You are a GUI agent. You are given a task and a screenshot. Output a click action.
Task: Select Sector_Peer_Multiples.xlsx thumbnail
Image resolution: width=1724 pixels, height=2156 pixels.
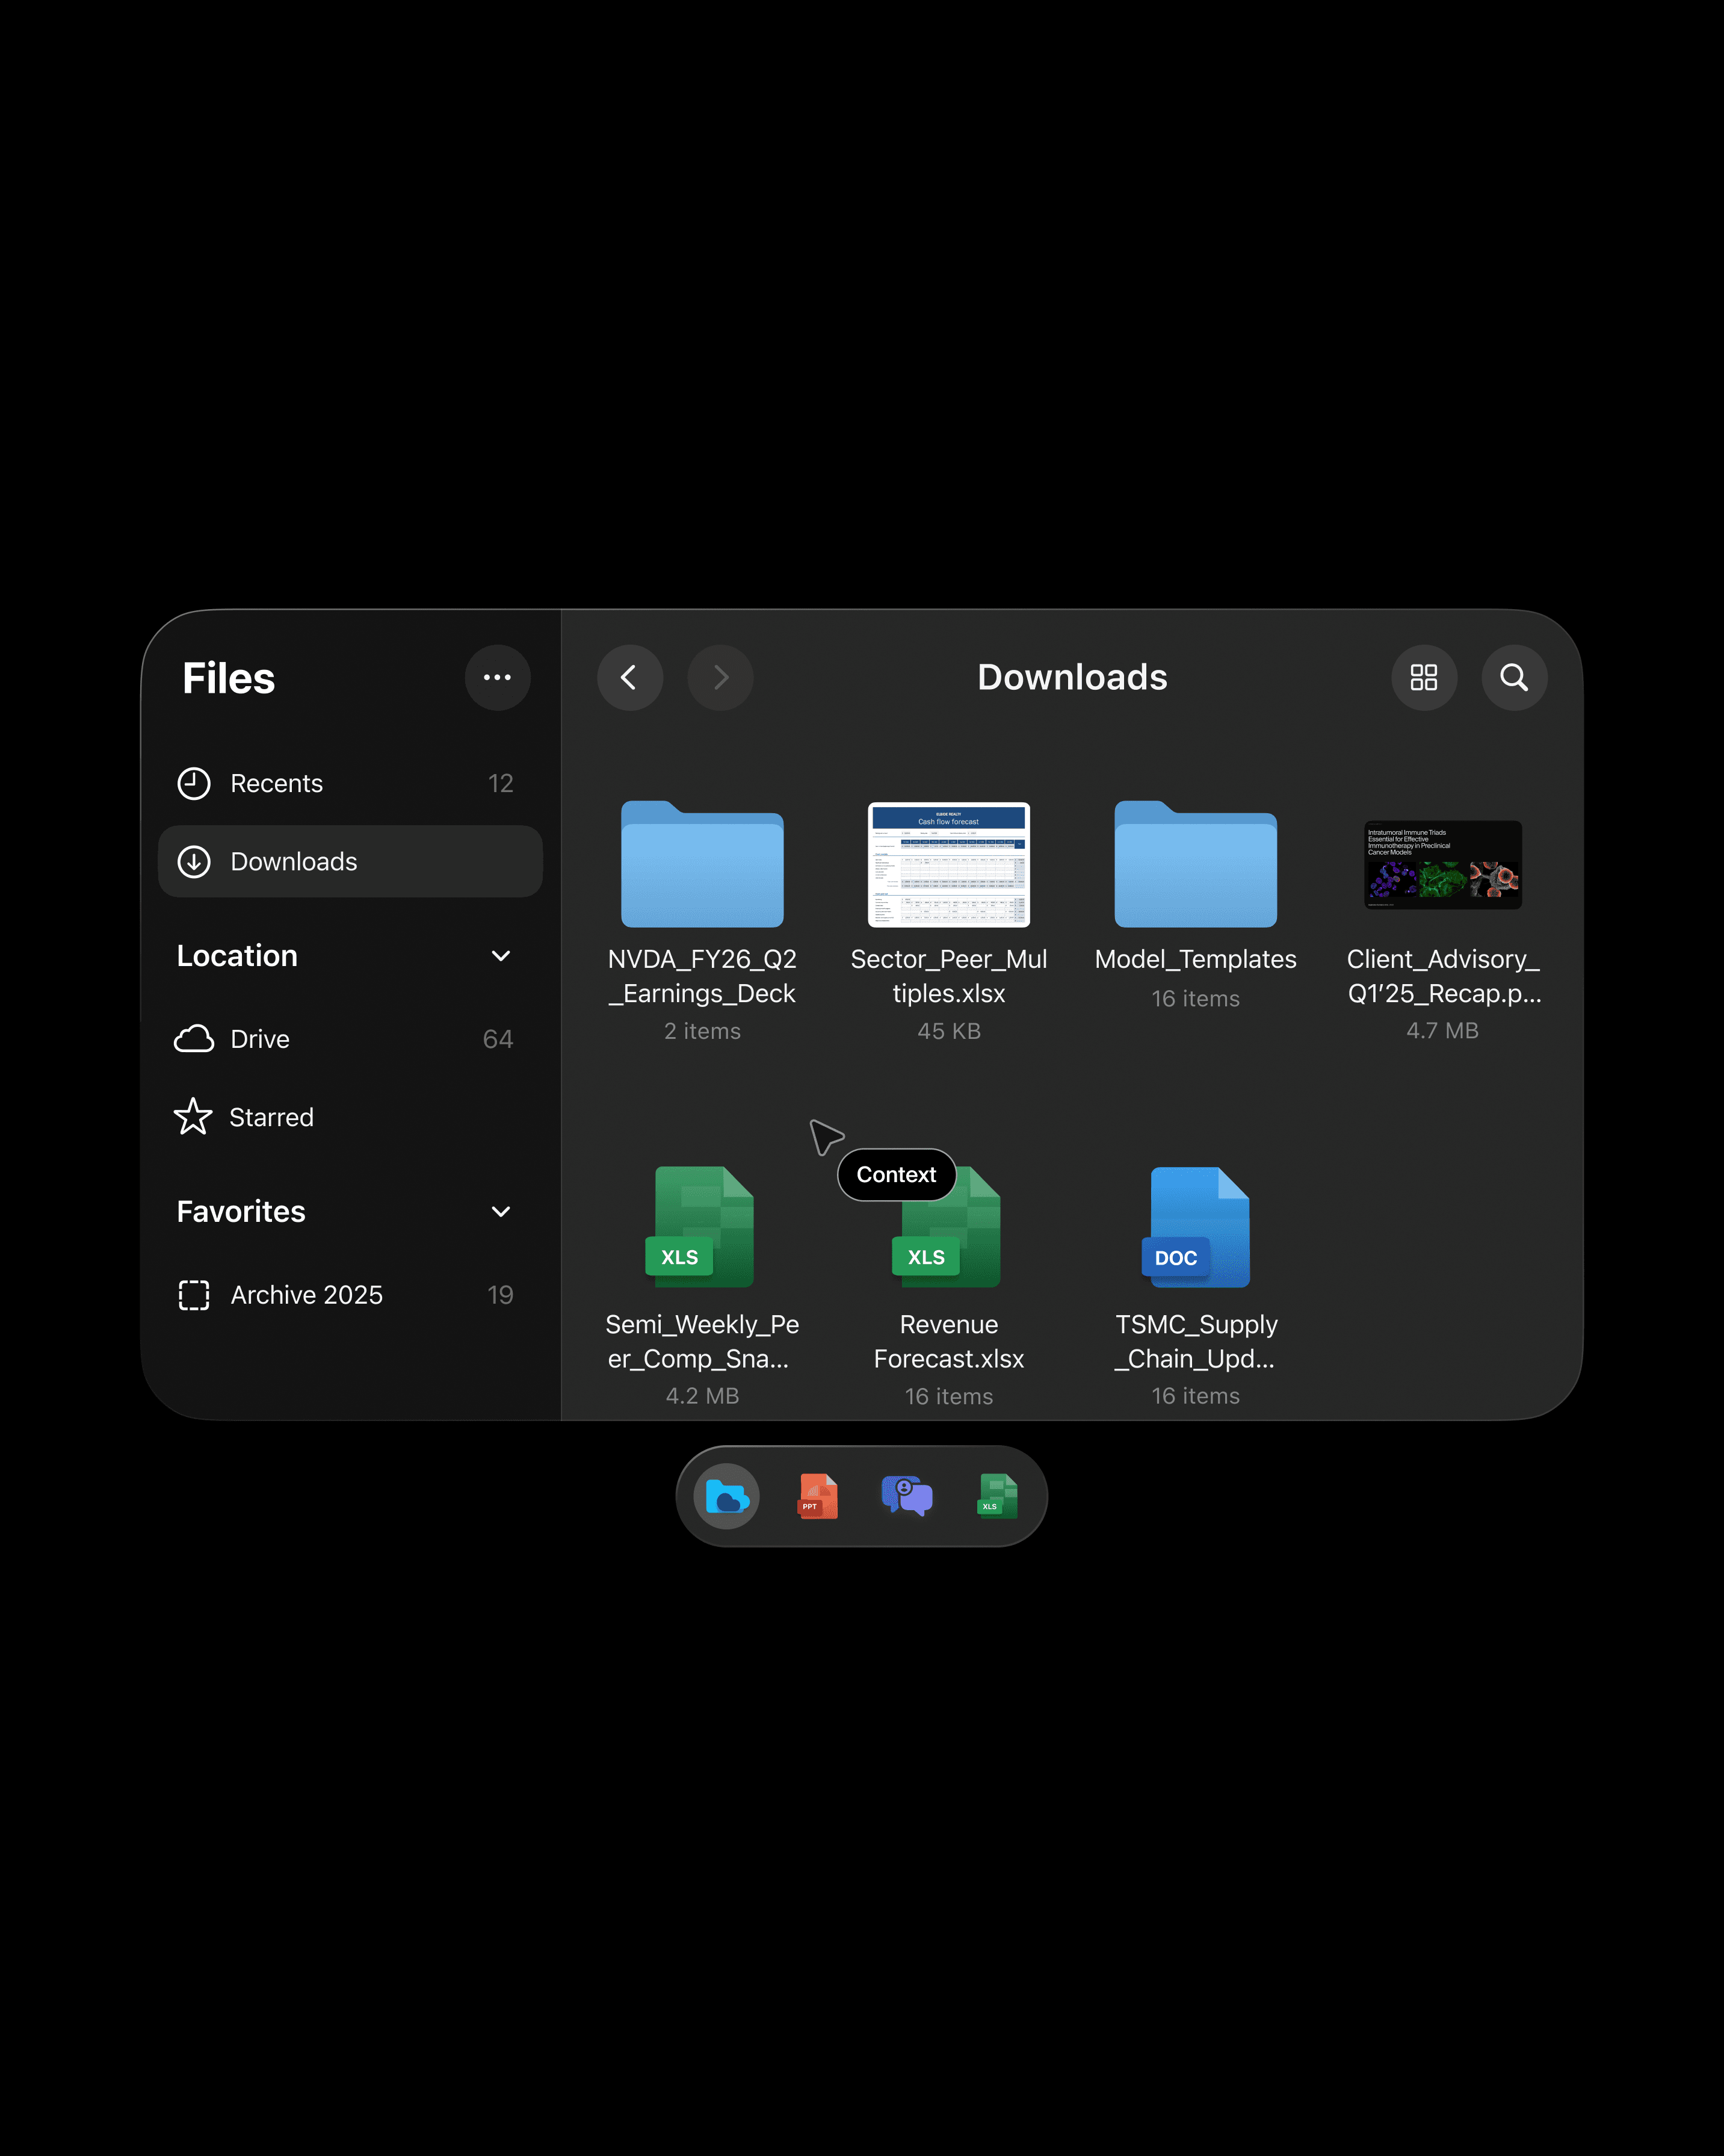(948, 865)
